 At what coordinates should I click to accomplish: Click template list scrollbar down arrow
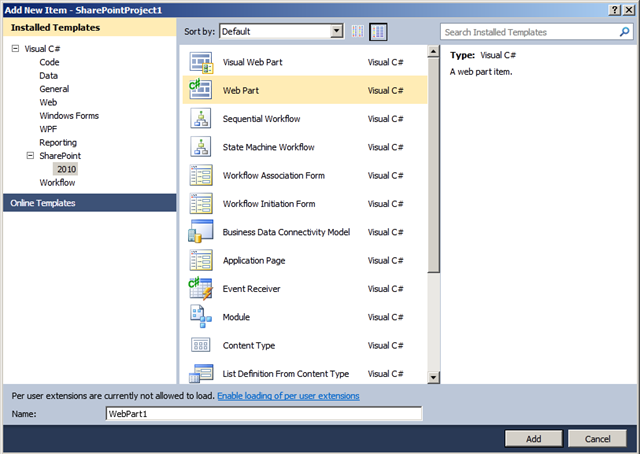(x=433, y=378)
